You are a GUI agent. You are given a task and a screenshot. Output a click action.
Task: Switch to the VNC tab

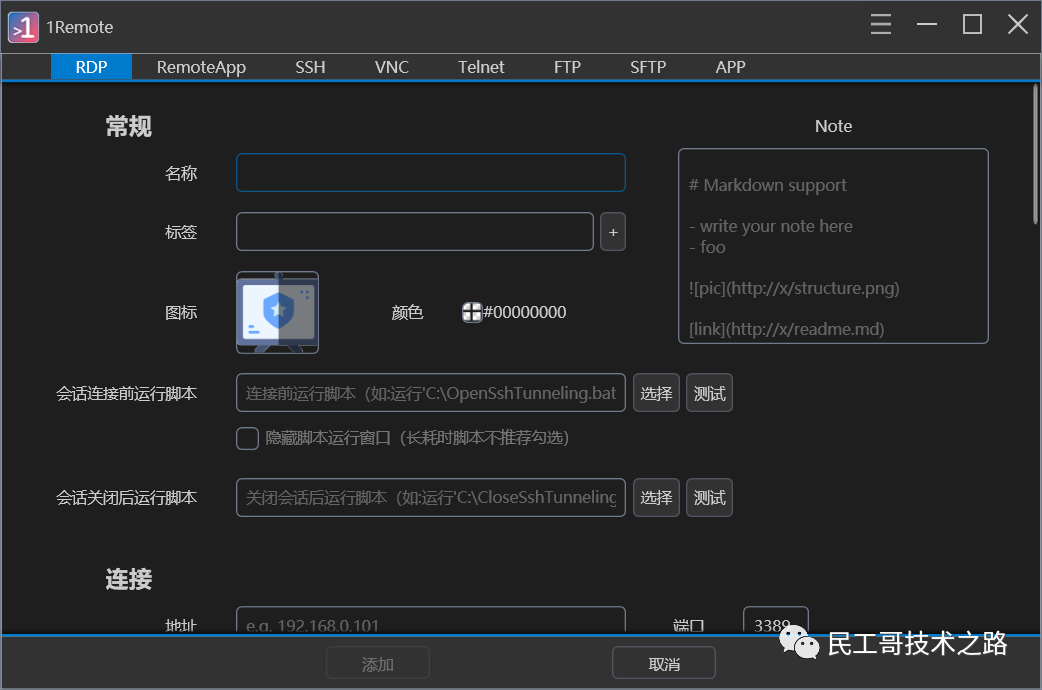click(392, 67)
